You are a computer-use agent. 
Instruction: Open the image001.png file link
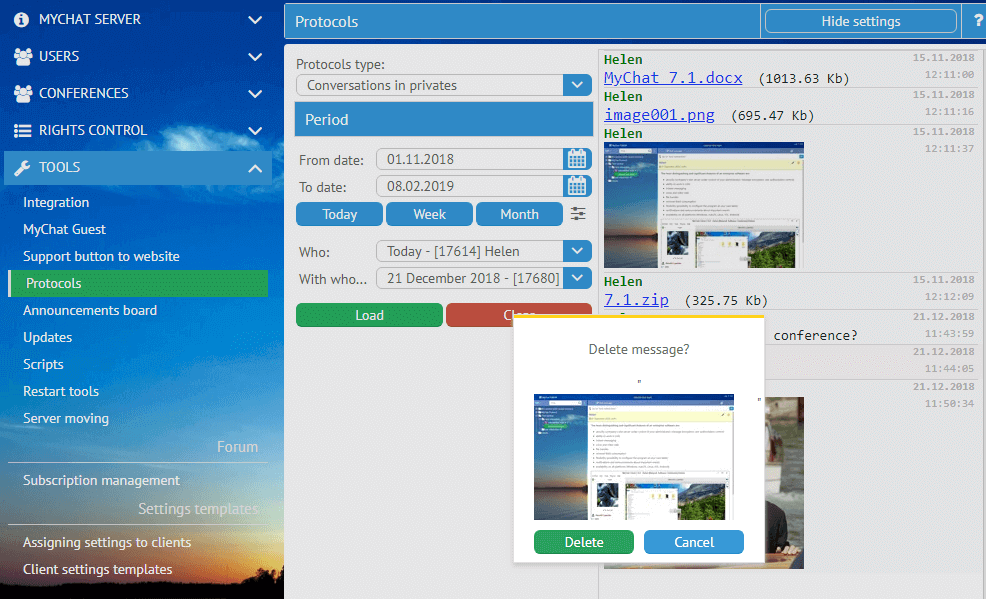659,115
